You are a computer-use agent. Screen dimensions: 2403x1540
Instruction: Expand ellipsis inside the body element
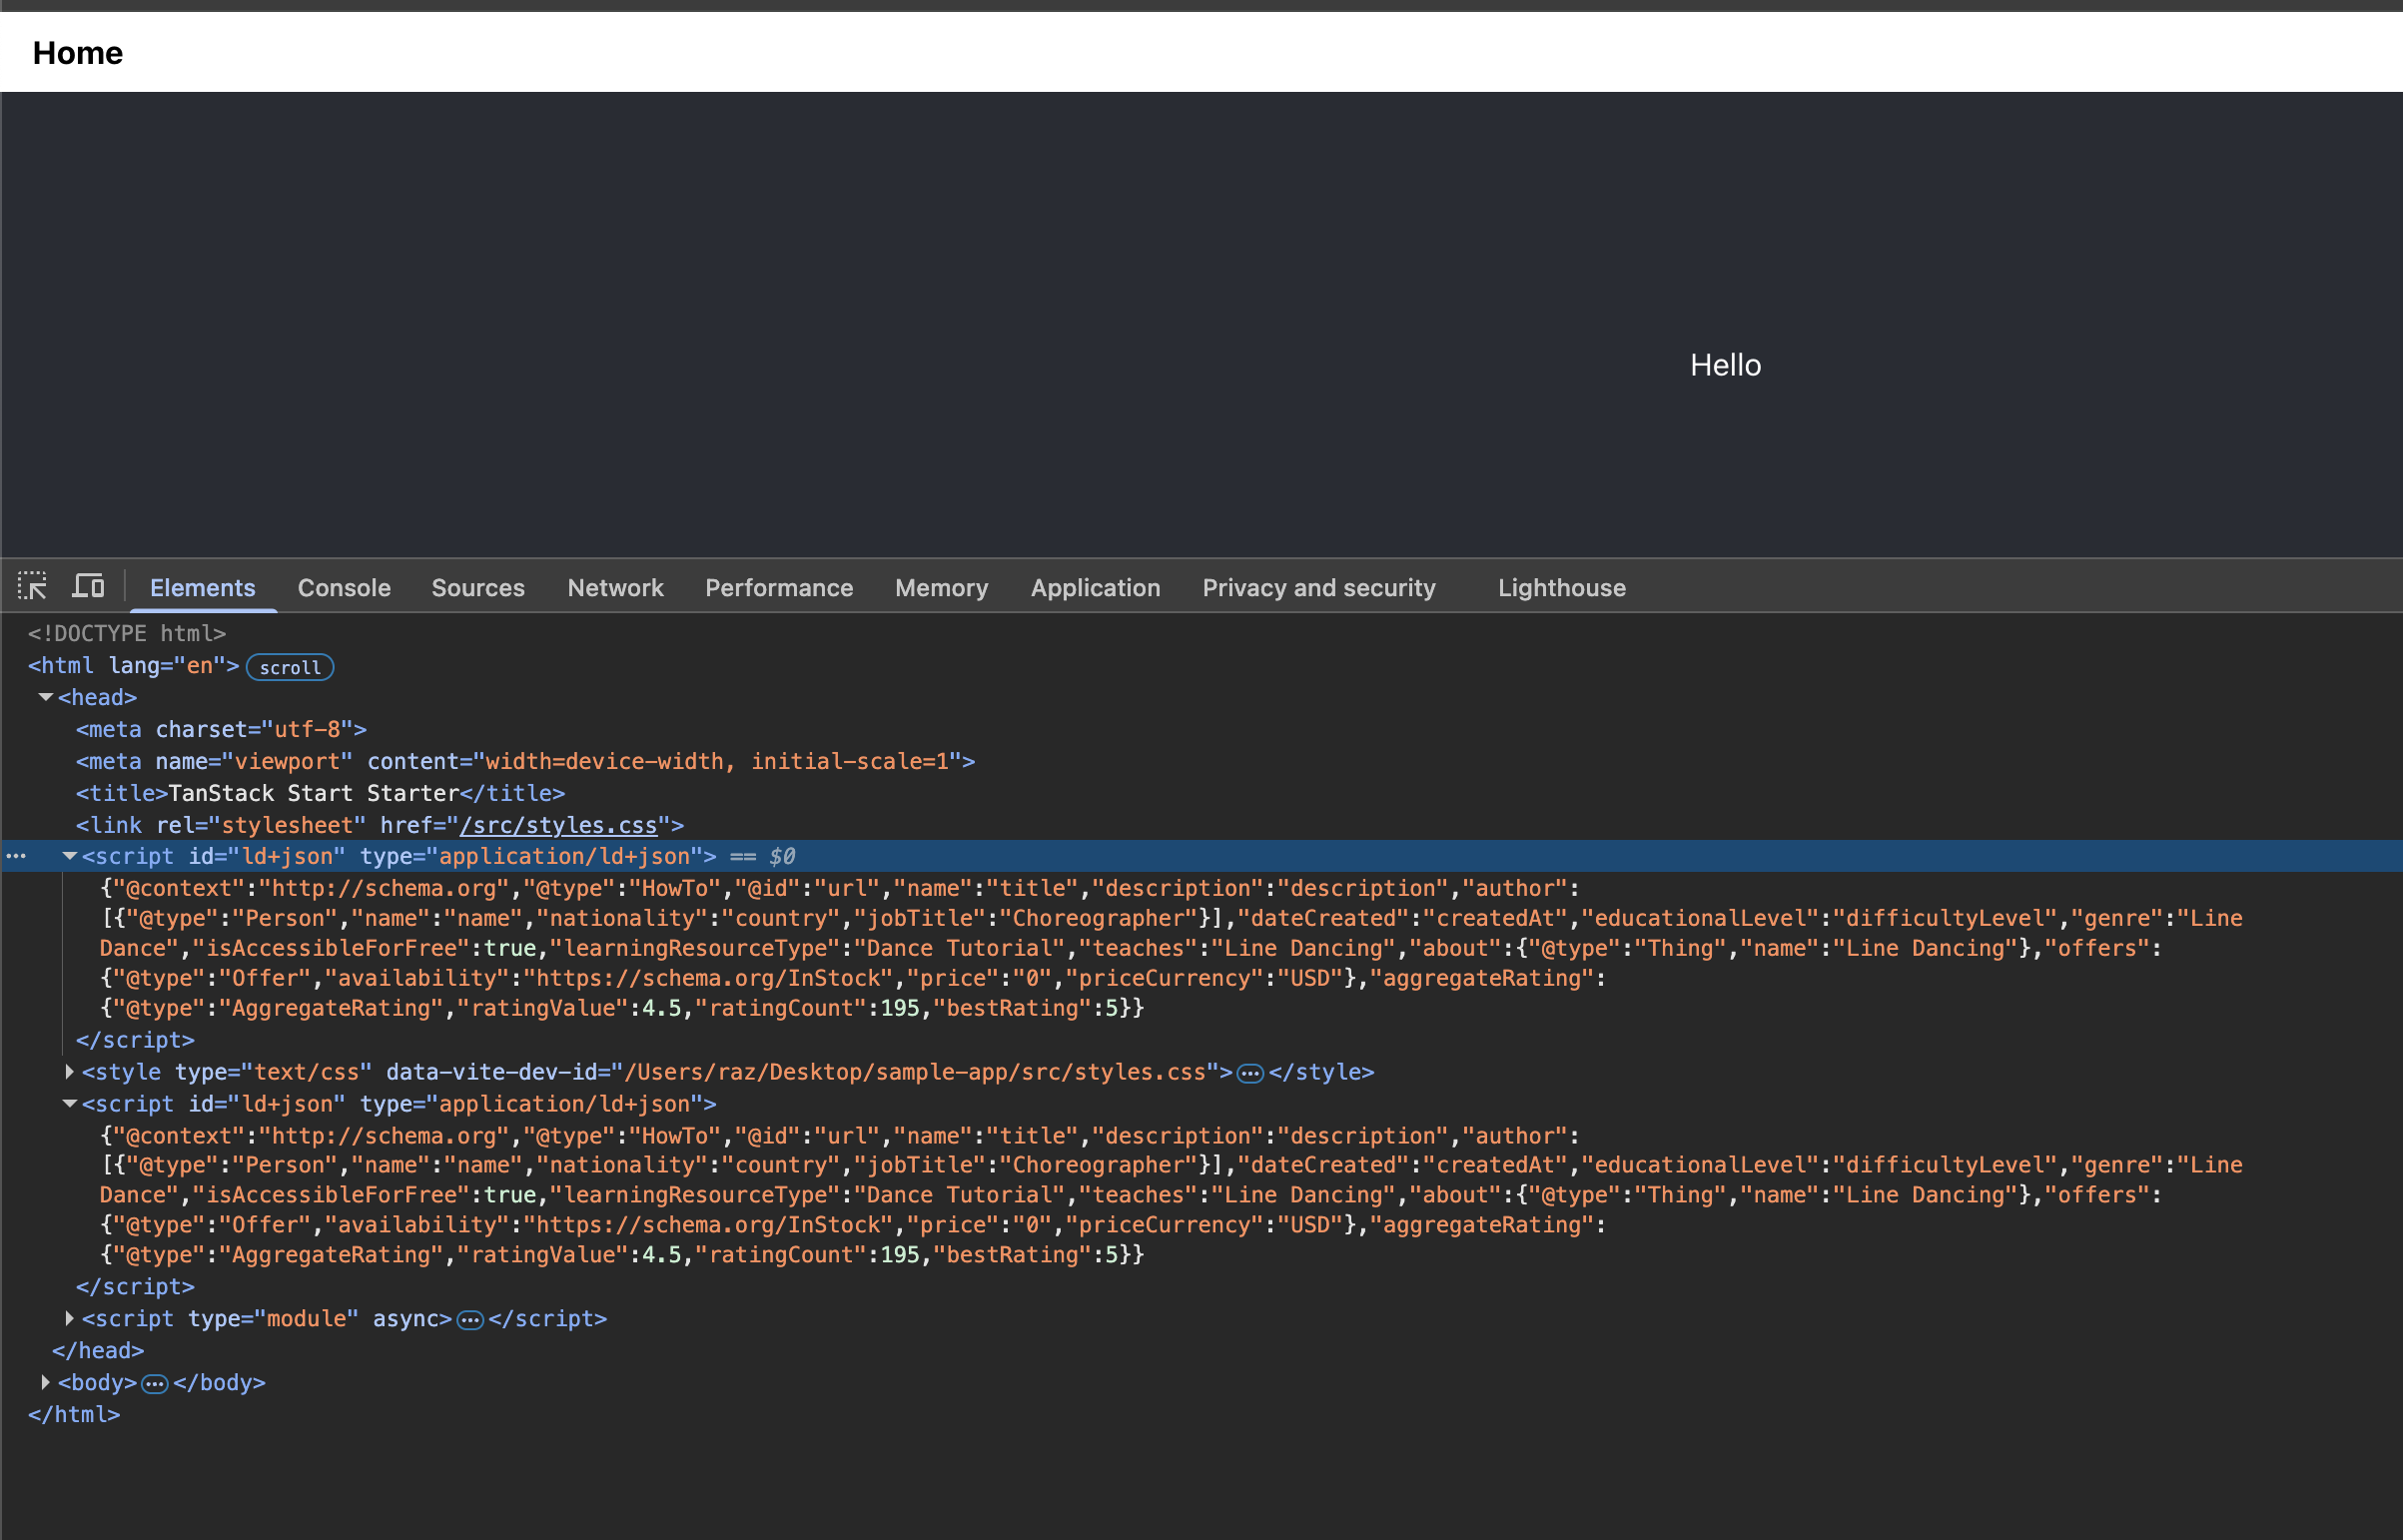(x=154, y=1384)
